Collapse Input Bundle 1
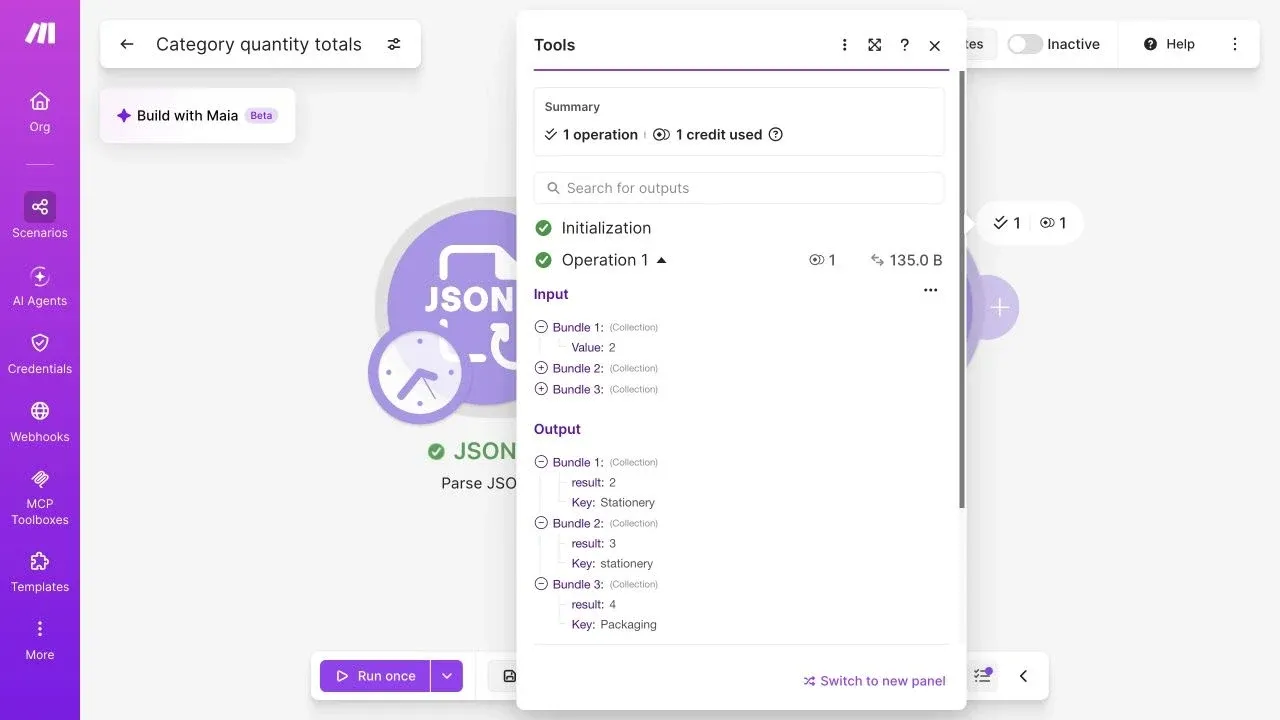The image size is (1280, 720). pos(541,327)
